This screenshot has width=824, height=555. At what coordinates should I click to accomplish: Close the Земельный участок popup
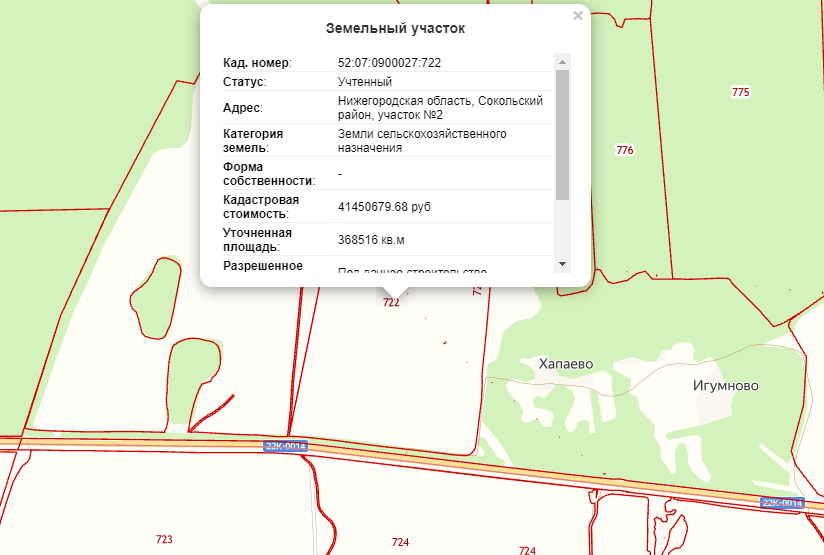tap(577, 16)
